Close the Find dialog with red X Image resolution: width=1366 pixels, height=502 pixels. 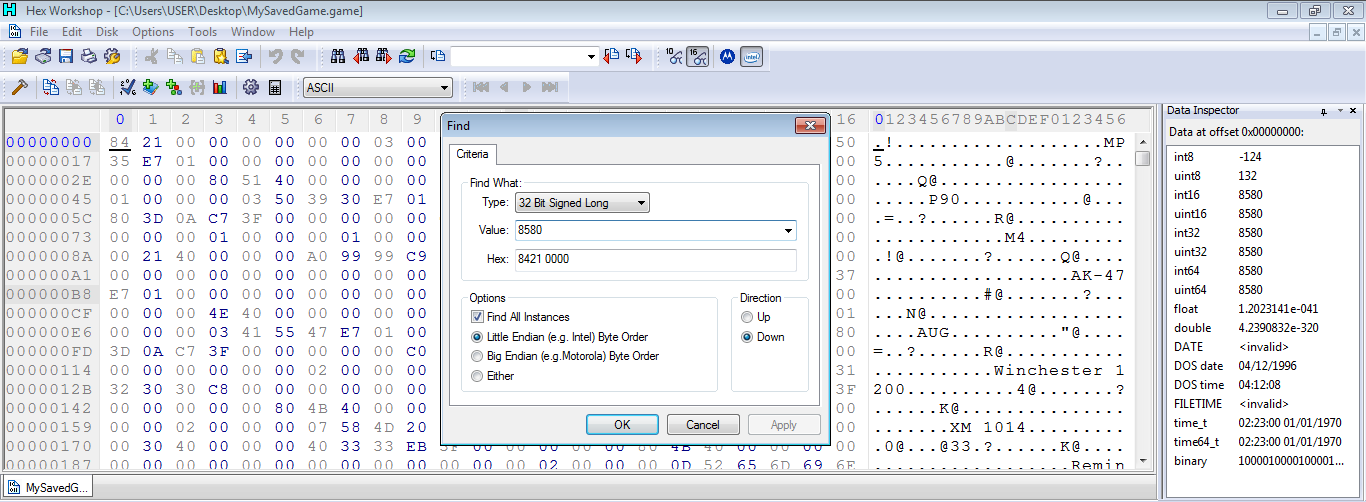click(x=809, y=125)
